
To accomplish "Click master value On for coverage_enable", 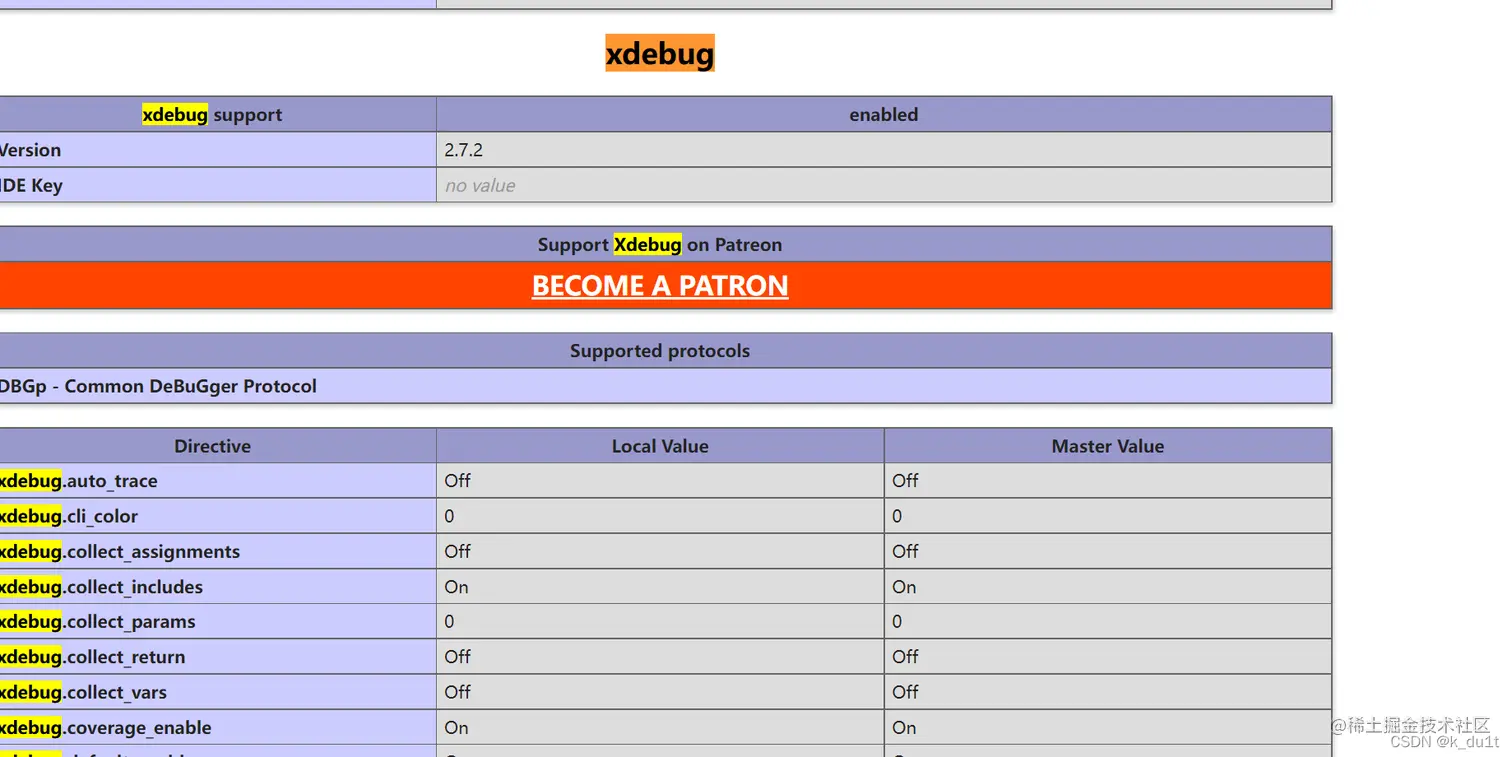I will [1108, 727].
